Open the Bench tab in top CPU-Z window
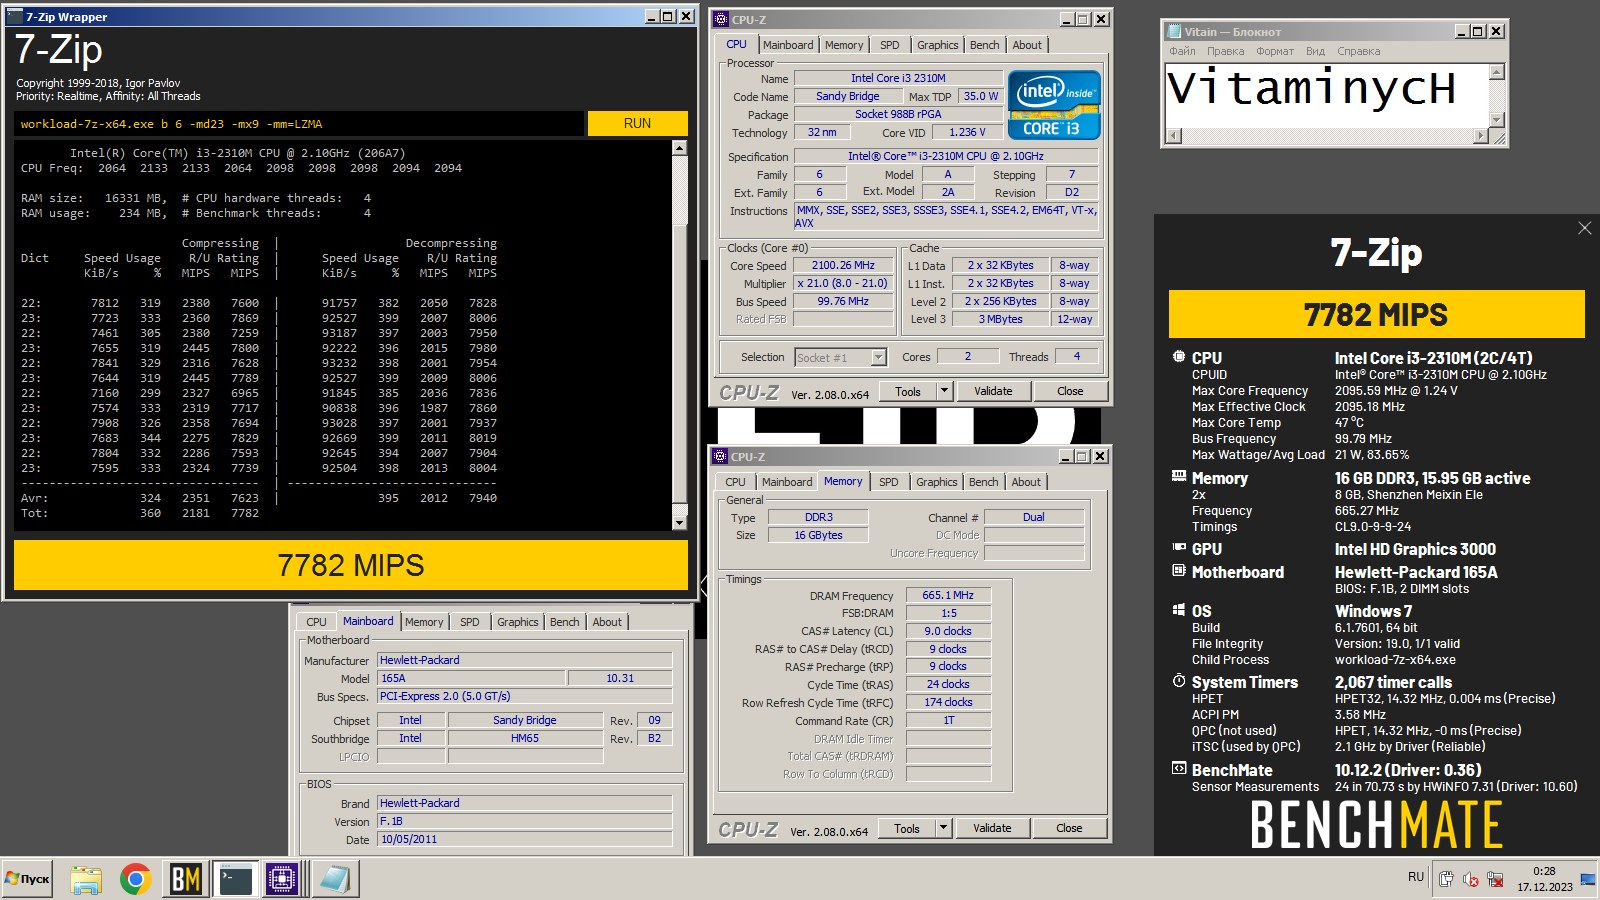1600x900 pixels. 984,45
